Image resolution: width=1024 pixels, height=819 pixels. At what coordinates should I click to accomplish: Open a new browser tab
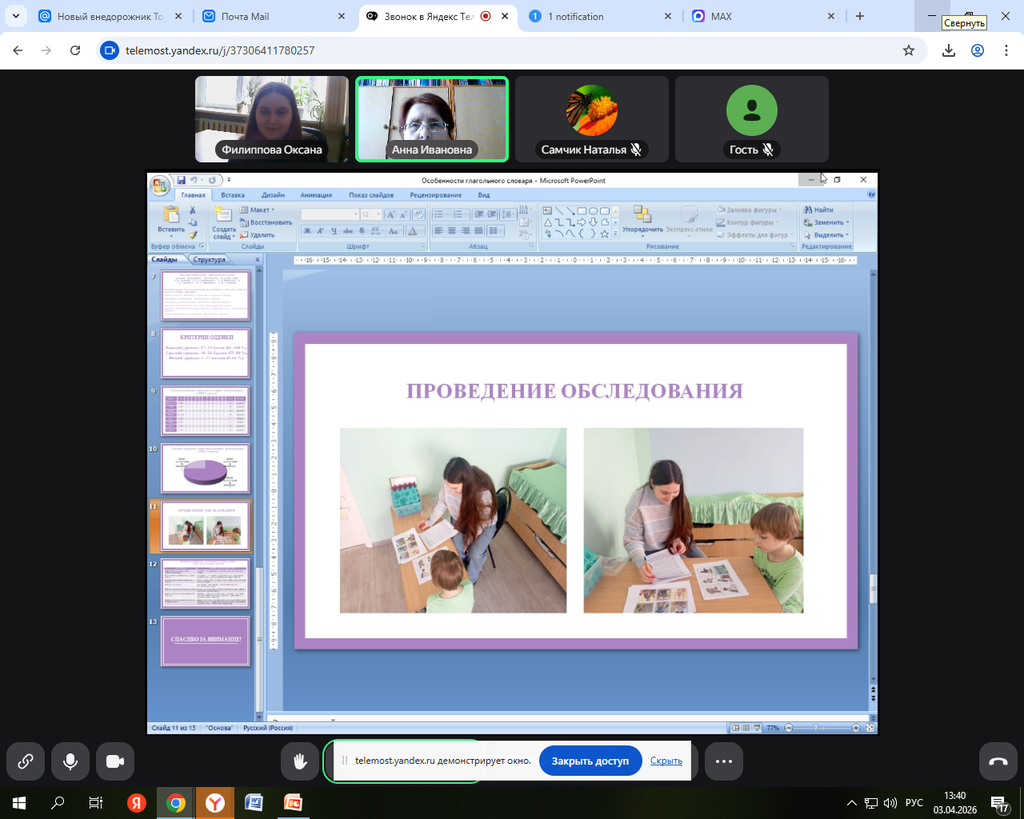(860, 16)
